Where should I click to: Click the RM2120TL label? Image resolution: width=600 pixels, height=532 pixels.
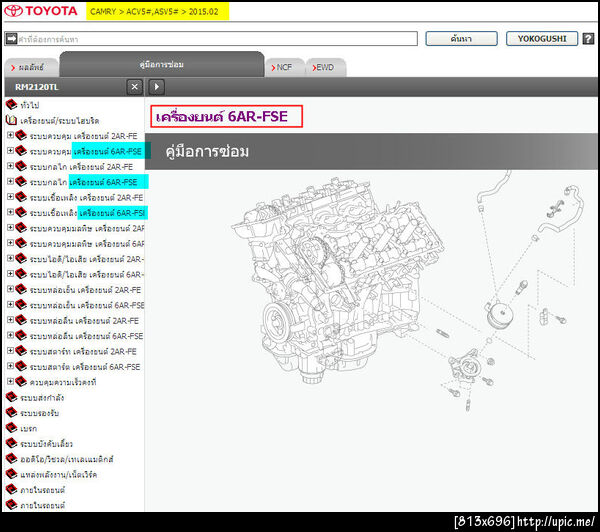tap(37, 87)
